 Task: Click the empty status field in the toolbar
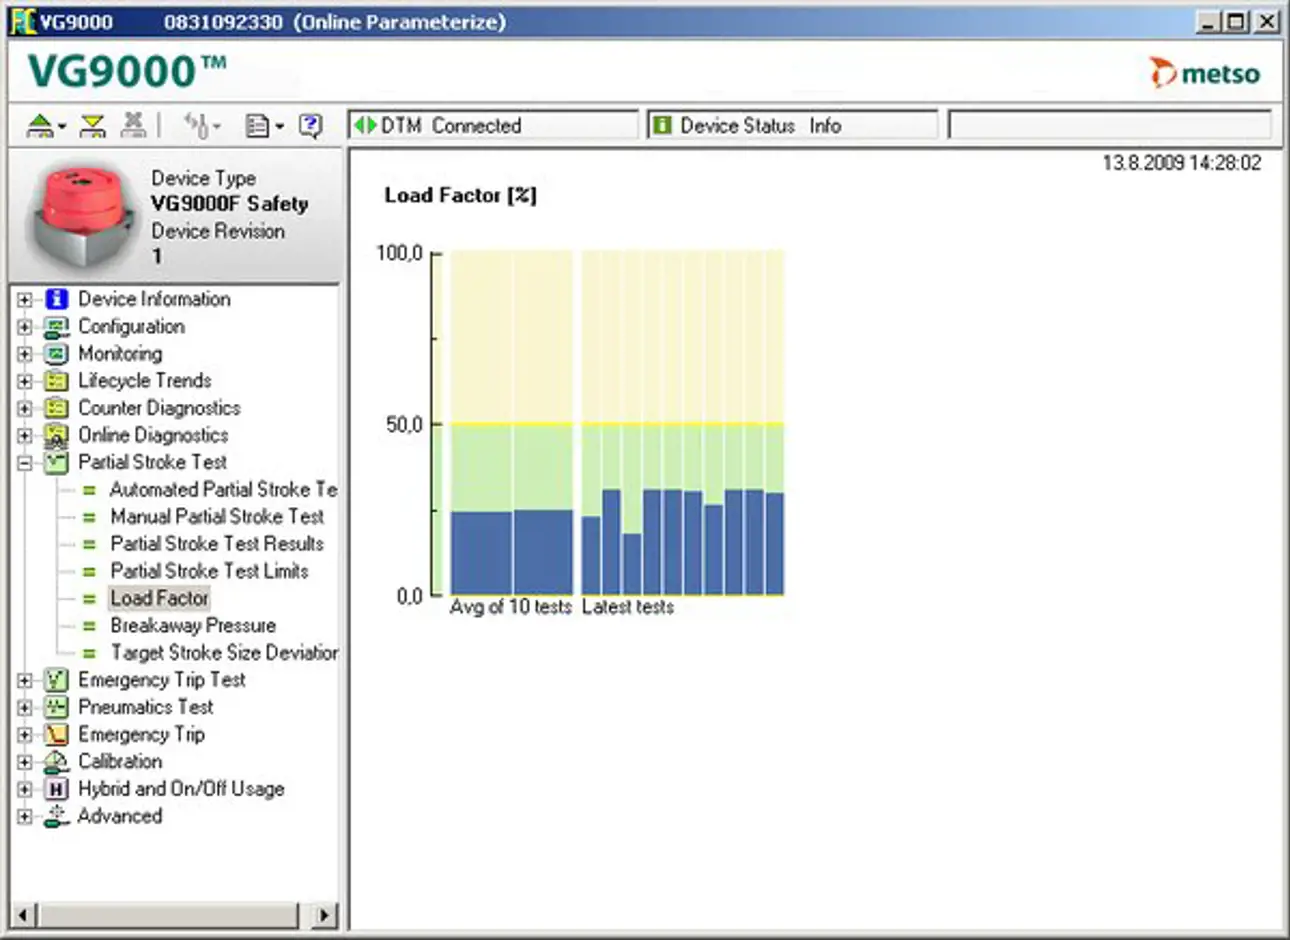coord(1110,125)
